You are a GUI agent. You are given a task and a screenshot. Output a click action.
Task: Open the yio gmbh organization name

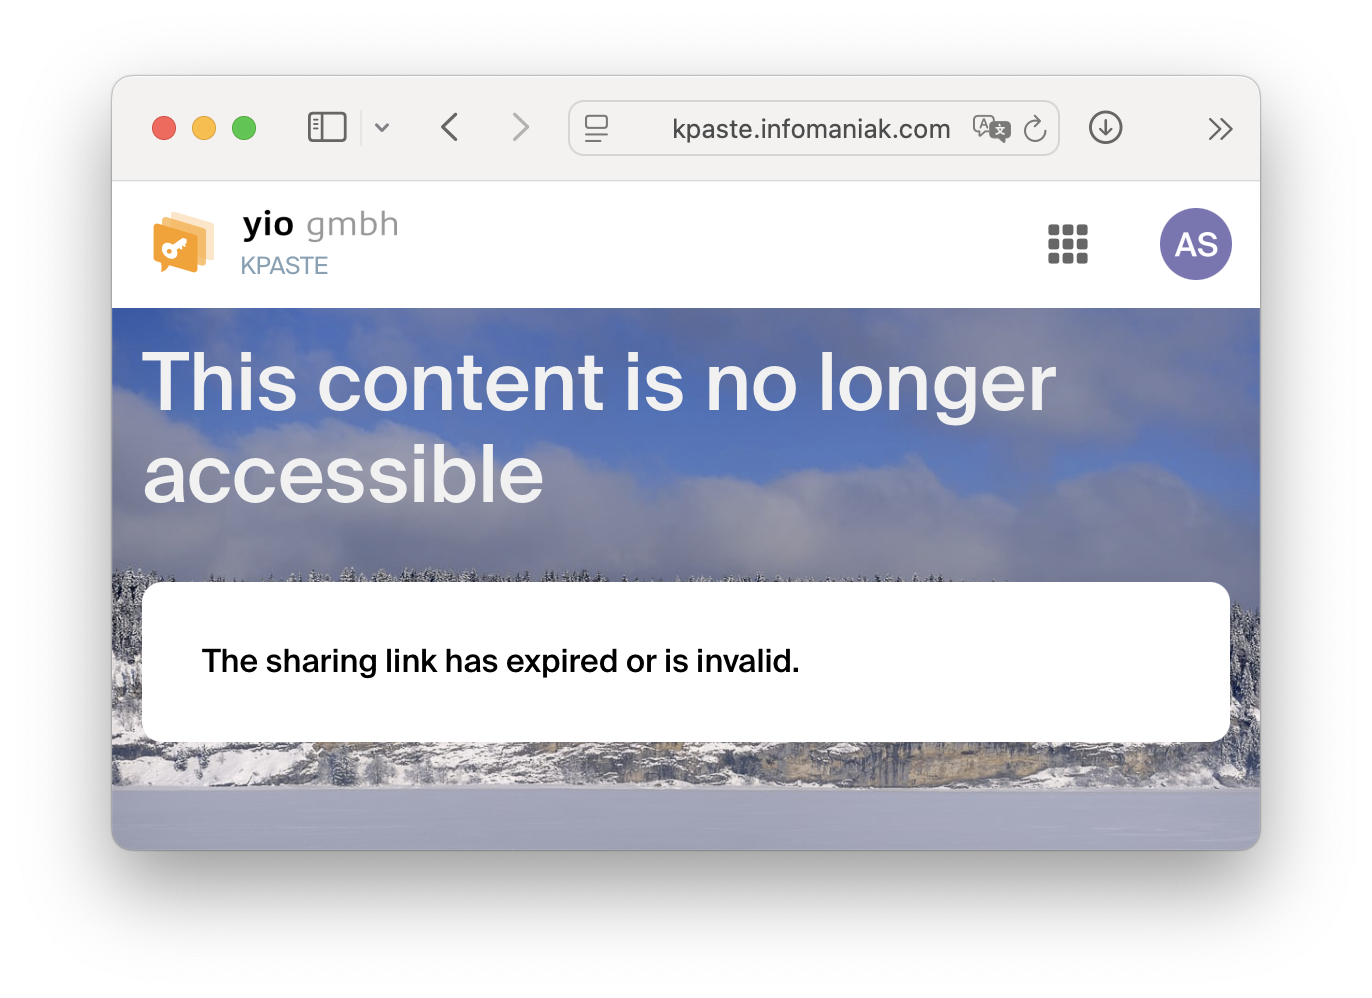click(x=321, y=225)
